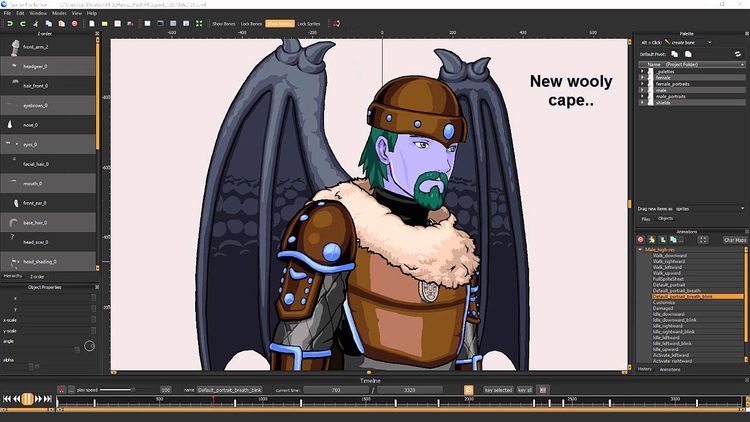Toggle the red loop button beside play speed
750x422 pixels.
(61, 389)
